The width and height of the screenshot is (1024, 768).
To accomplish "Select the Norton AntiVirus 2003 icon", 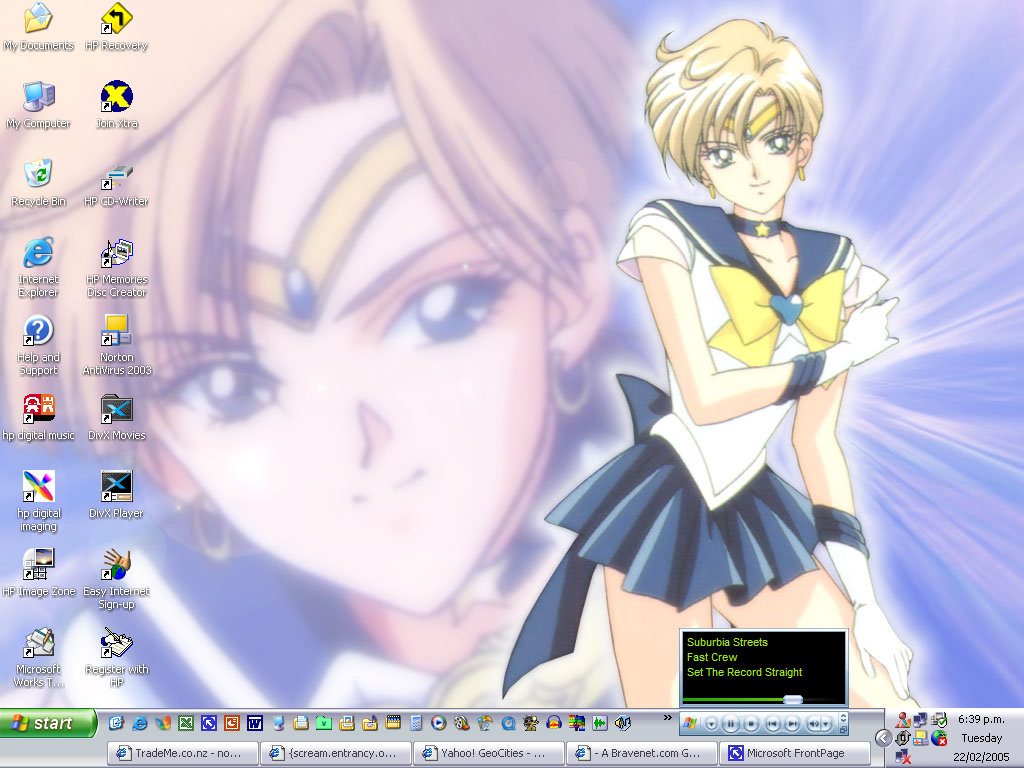I will click(116, 345).
